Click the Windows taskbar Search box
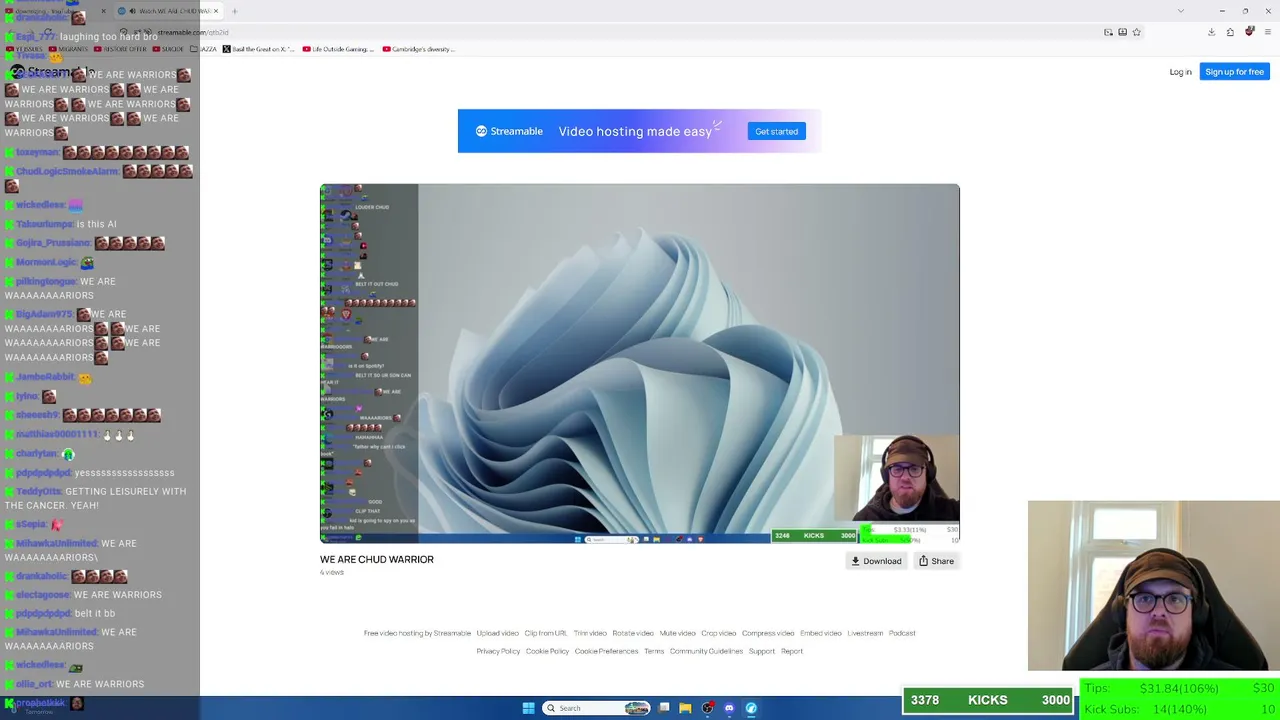Image resolution: width=1280 pixels, height=720 pixels. point(597,708)
